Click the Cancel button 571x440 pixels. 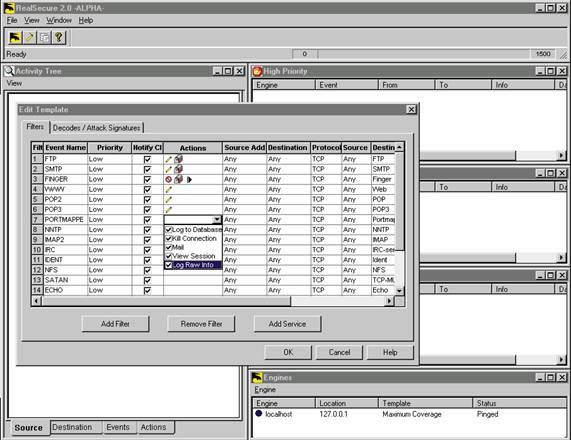339,352
